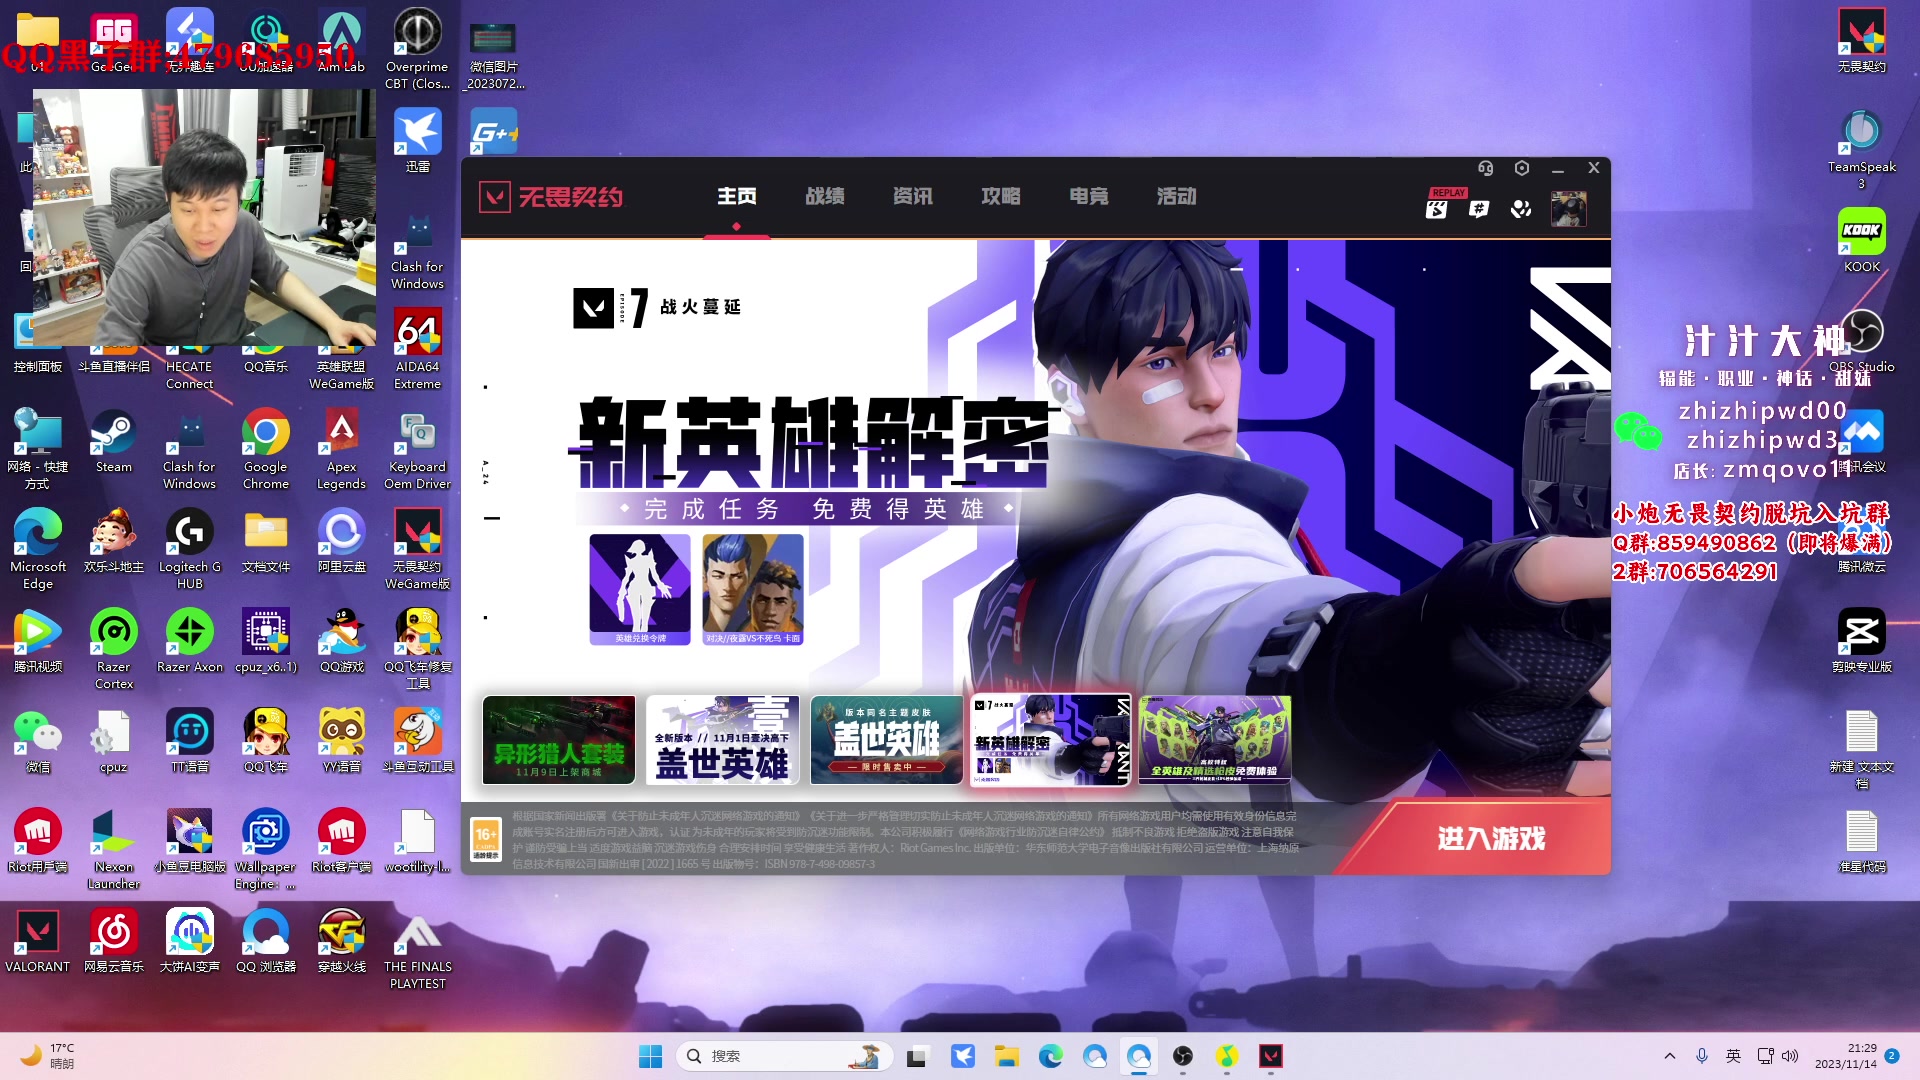The image size is (1920, 1080).
Task: Click the 进入游戏 button
Action: pos(1481,838)
